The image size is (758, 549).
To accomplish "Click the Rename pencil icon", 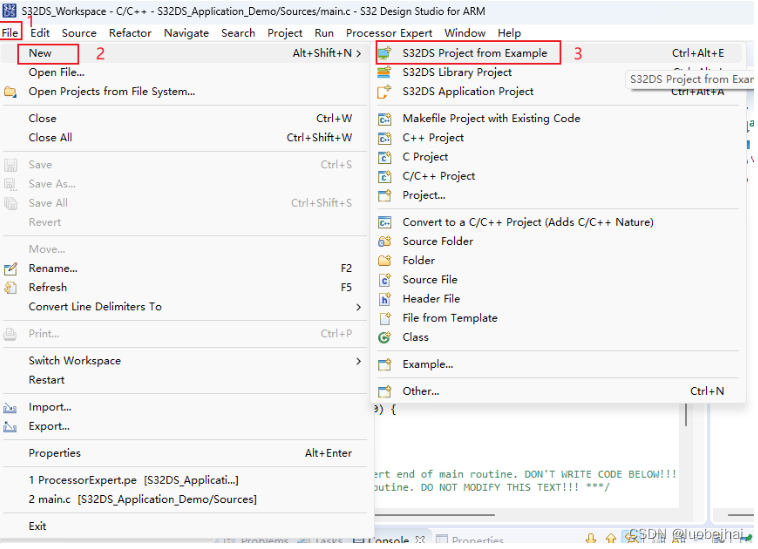I will pos(10,269).
